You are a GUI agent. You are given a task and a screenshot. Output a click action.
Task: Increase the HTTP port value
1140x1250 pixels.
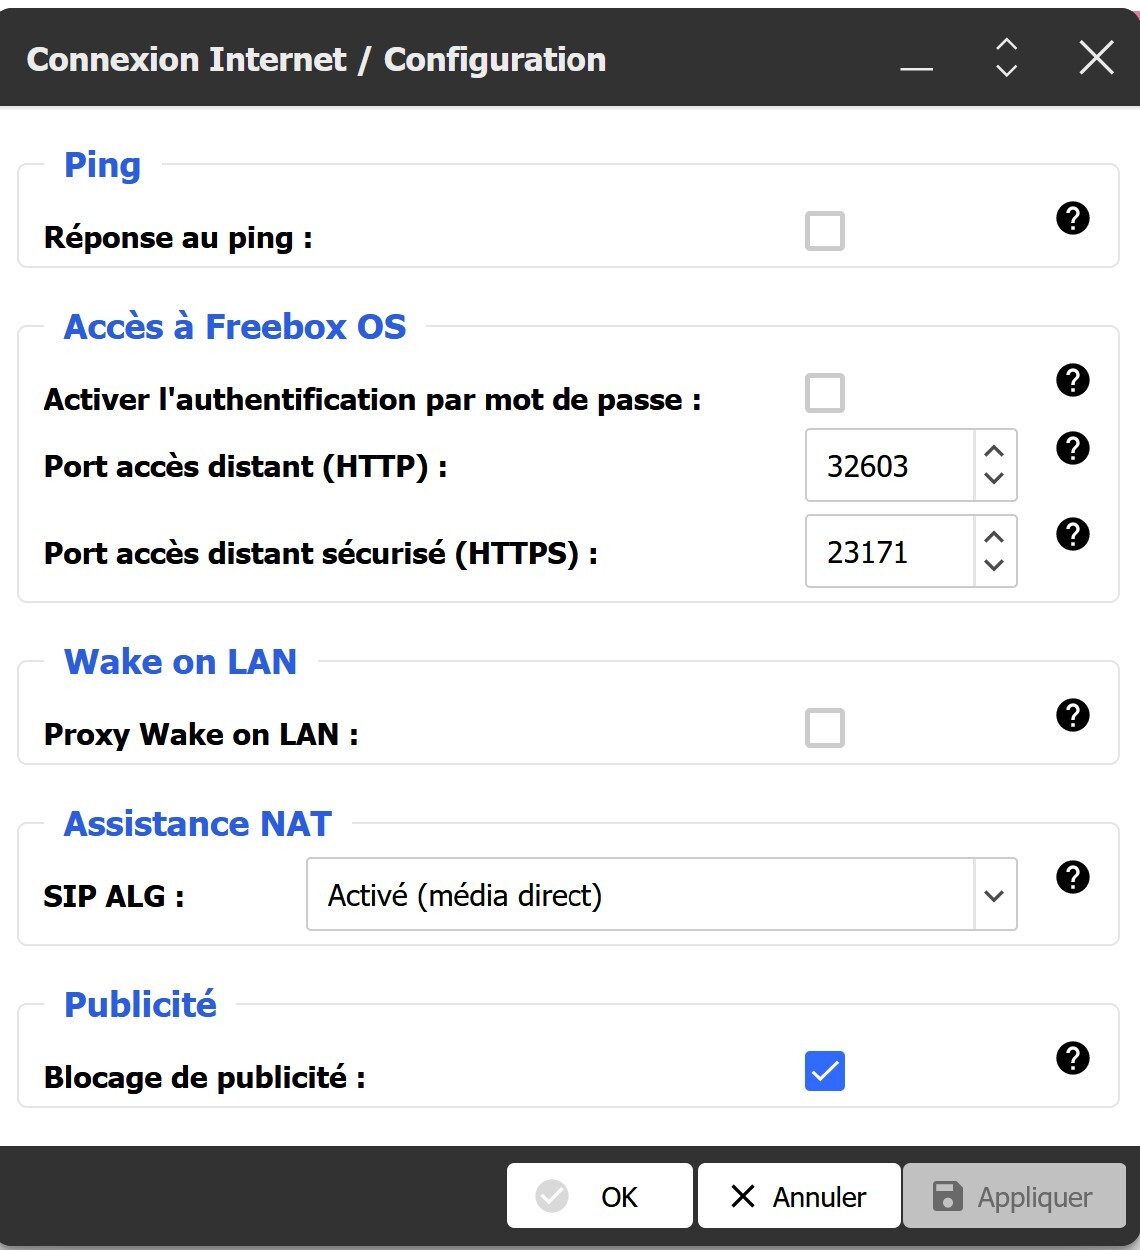click(994, 452)
